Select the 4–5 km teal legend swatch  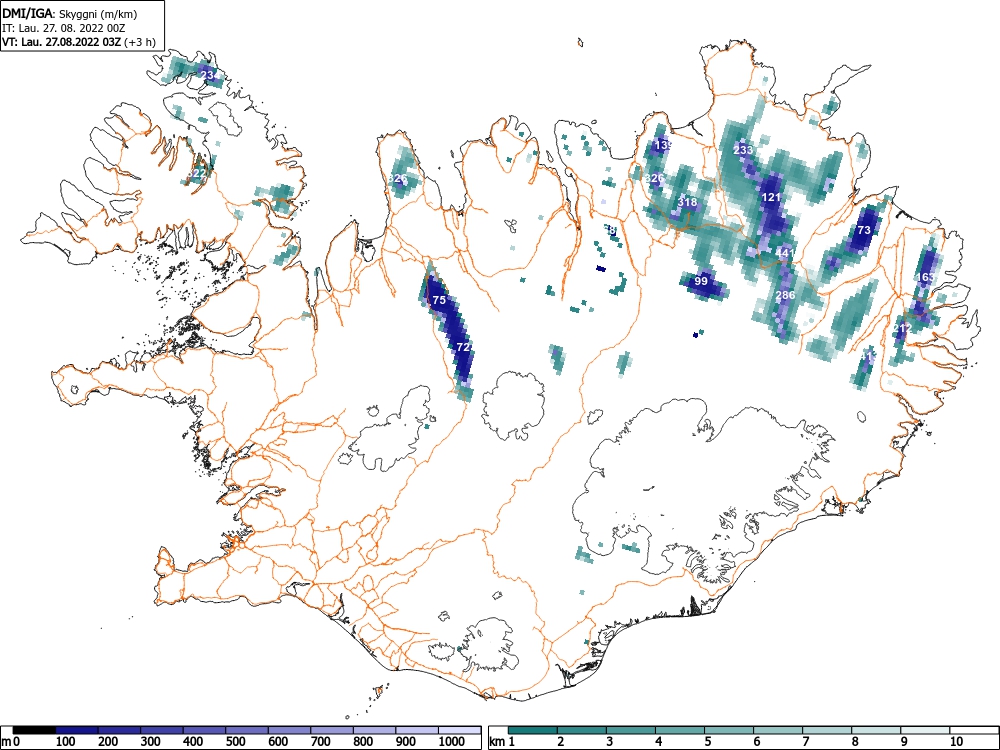[680, 730]
